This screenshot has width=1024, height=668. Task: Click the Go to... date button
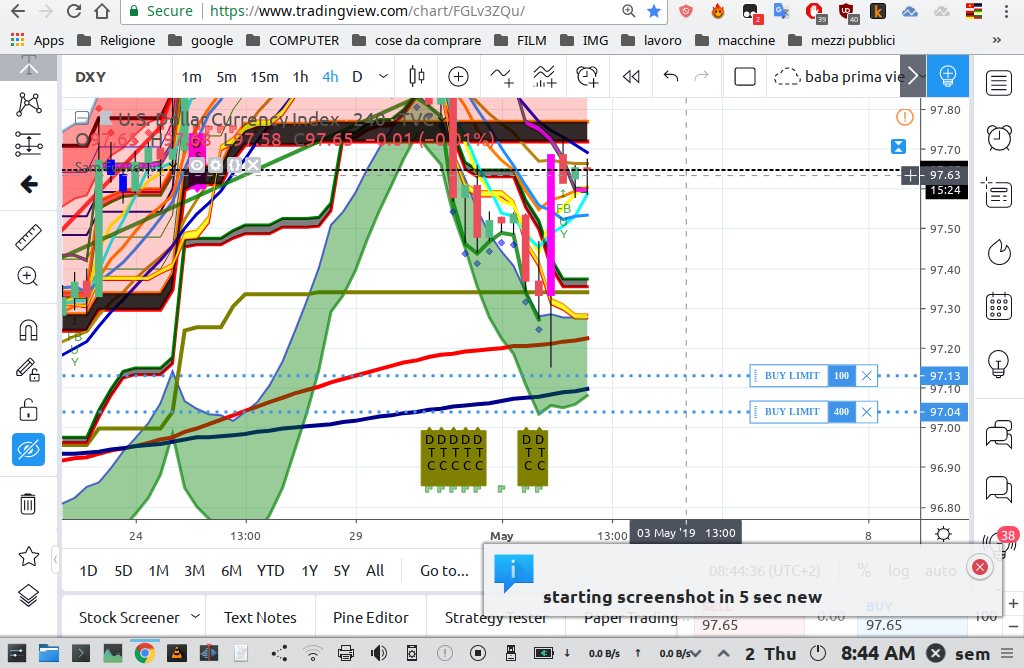(444, 571)
